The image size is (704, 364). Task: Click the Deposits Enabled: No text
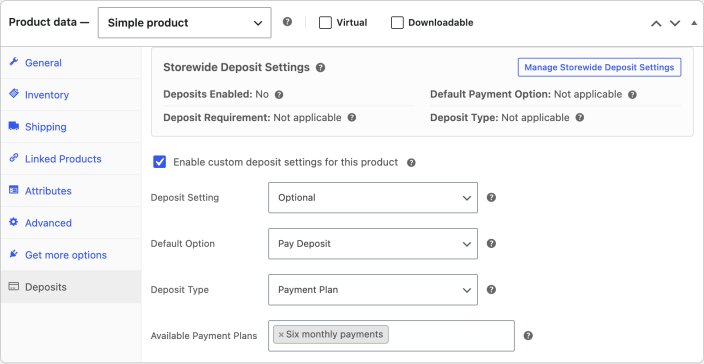(216, 94)
